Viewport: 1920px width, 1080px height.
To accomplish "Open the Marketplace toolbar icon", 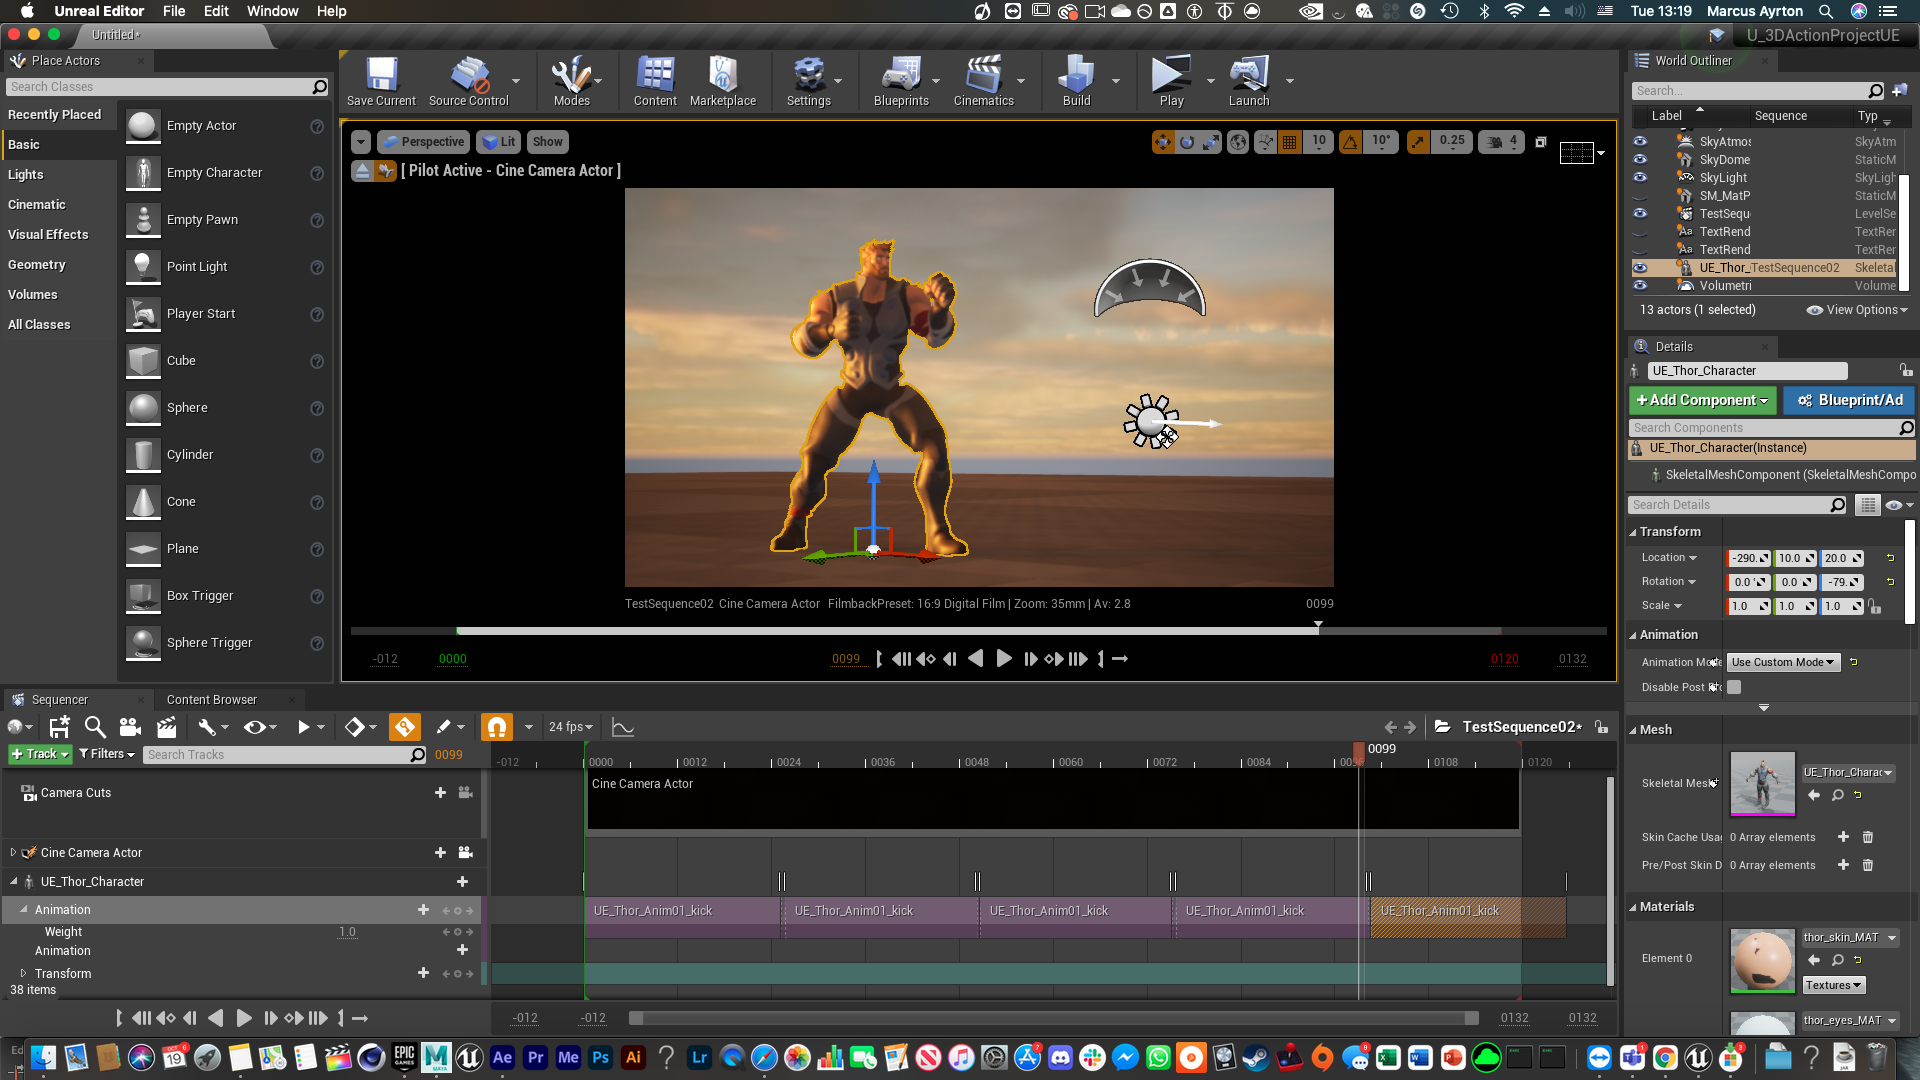I will 723,82.
